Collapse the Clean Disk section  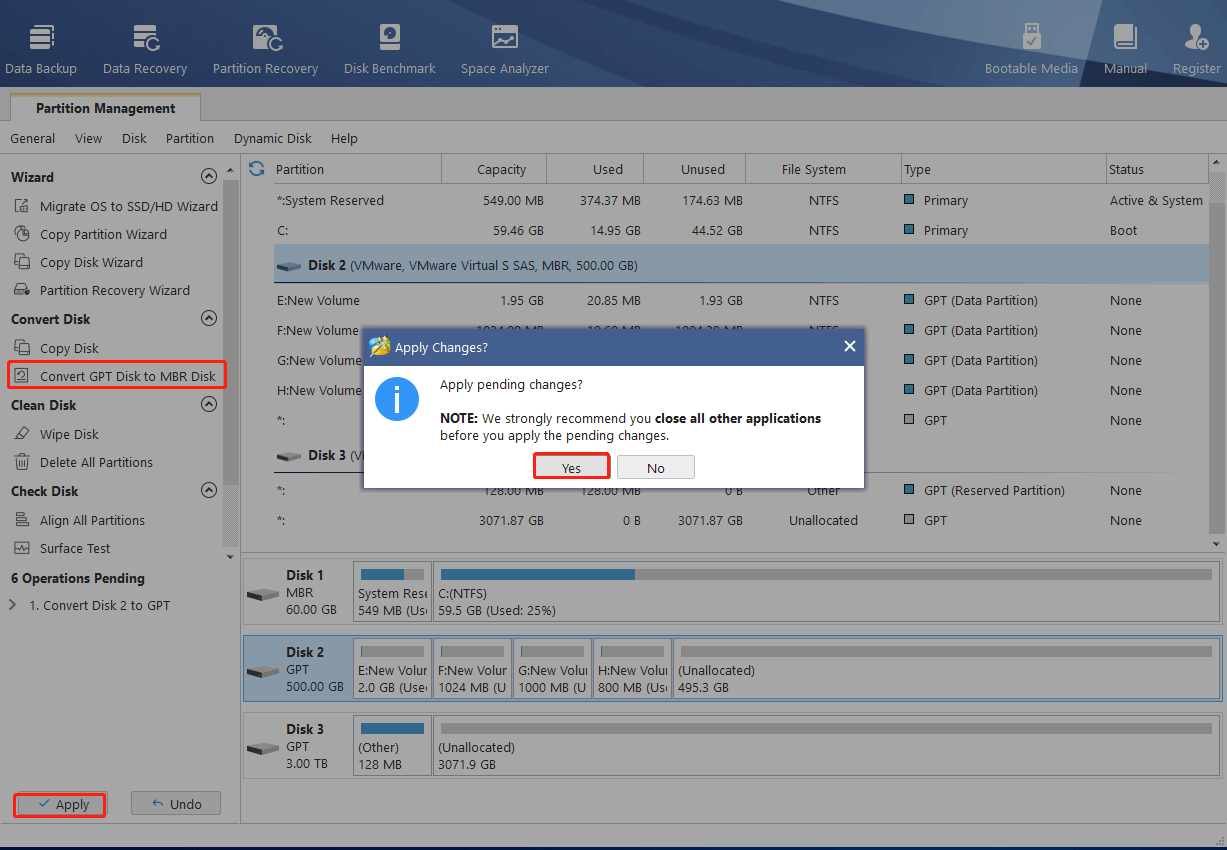(x=208, y=404)
